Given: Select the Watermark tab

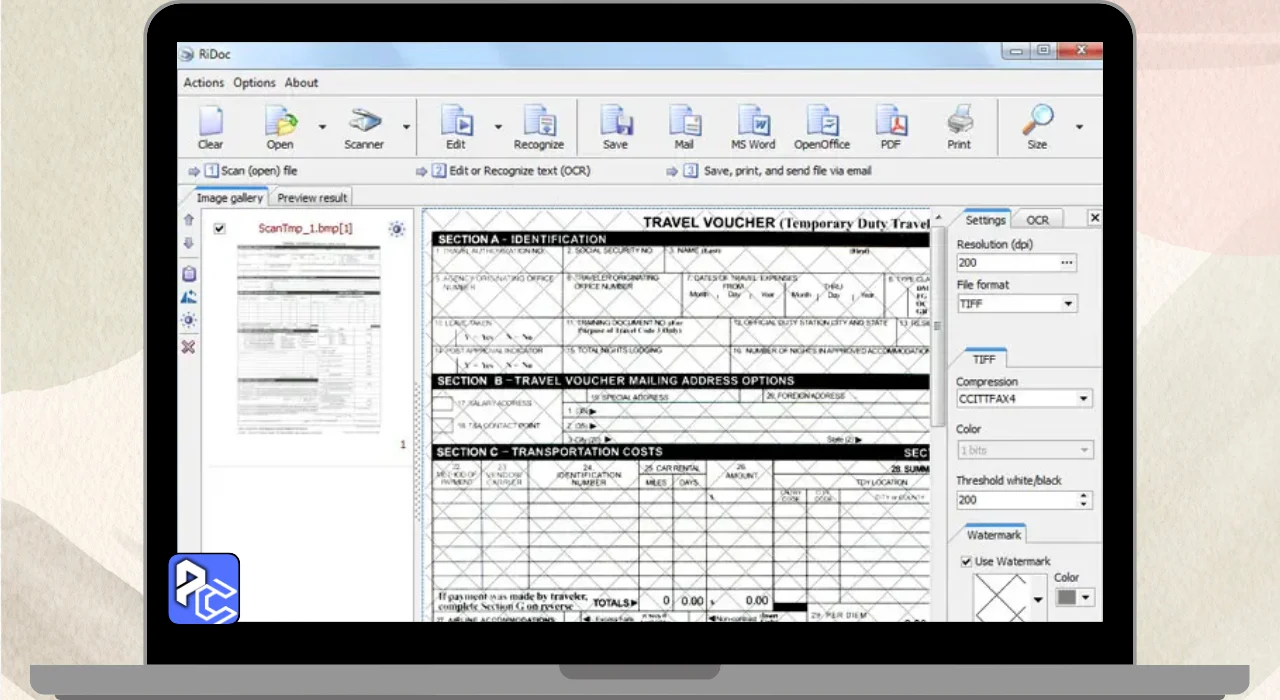Looking at the screenshot, I should [993, 535].
